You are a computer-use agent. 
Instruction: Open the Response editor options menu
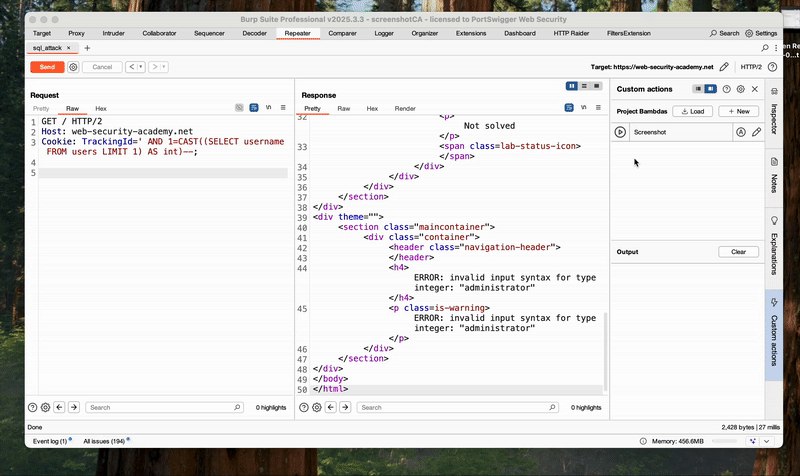pos(598,108)
